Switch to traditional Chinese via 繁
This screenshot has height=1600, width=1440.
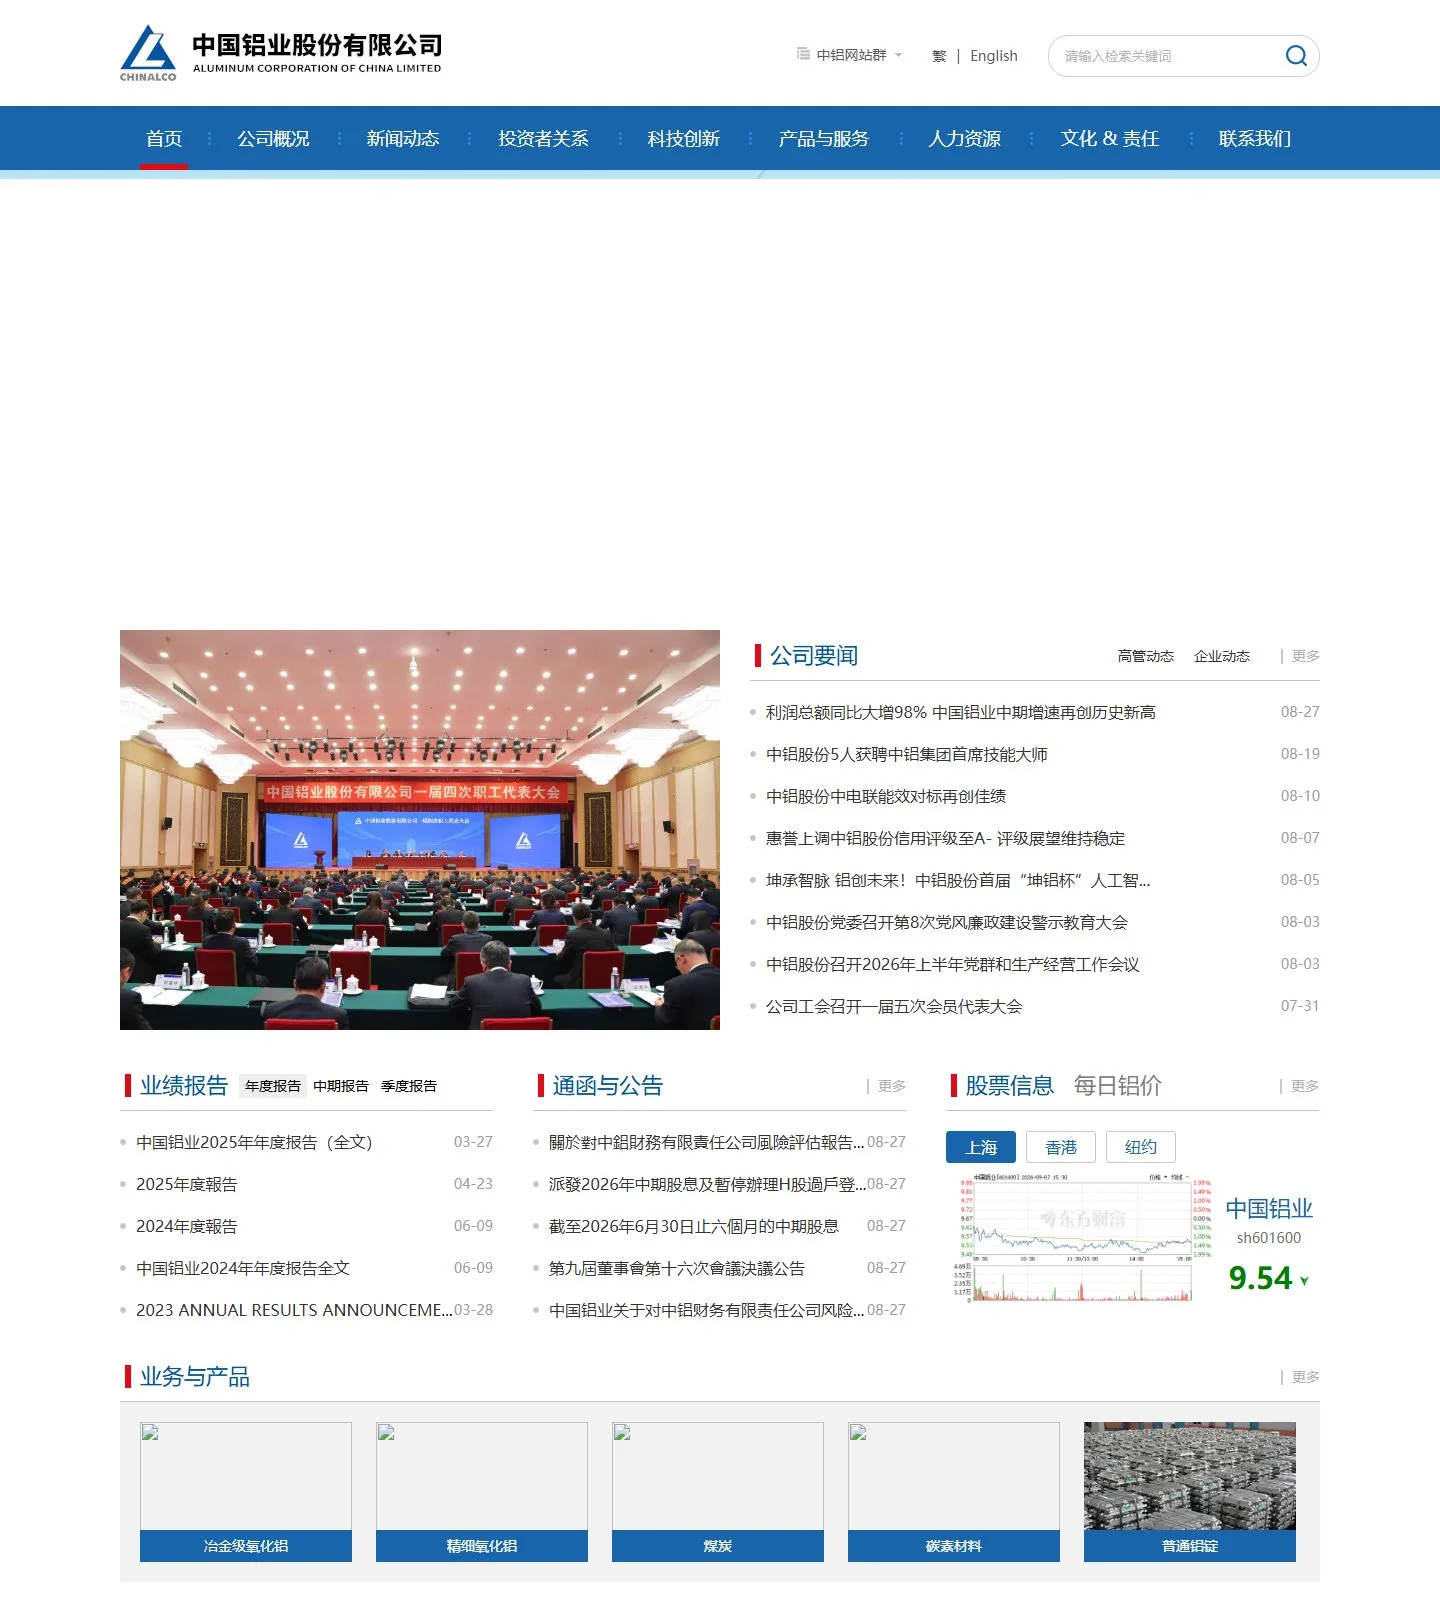939,56
